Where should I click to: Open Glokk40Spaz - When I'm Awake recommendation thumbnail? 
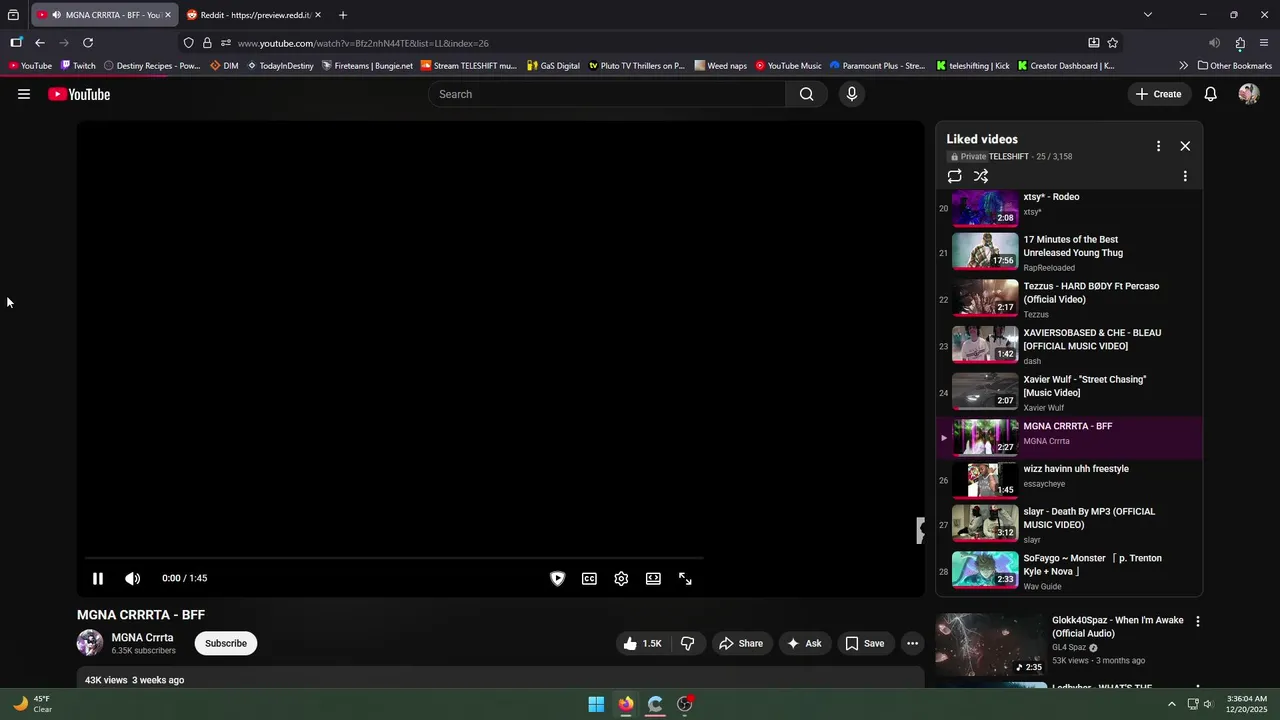[x=991, y=644]
